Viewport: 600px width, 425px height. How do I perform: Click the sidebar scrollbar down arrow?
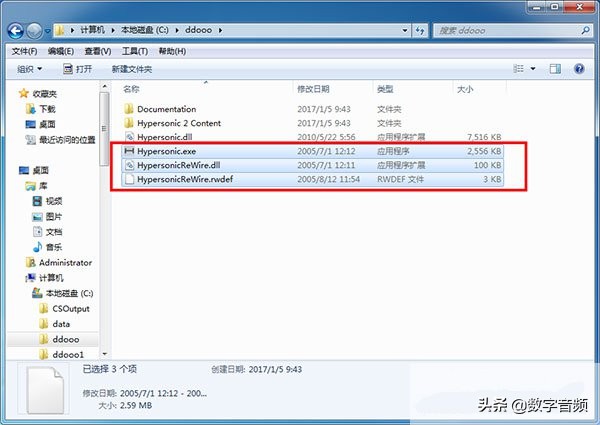(x=104, y=354)
